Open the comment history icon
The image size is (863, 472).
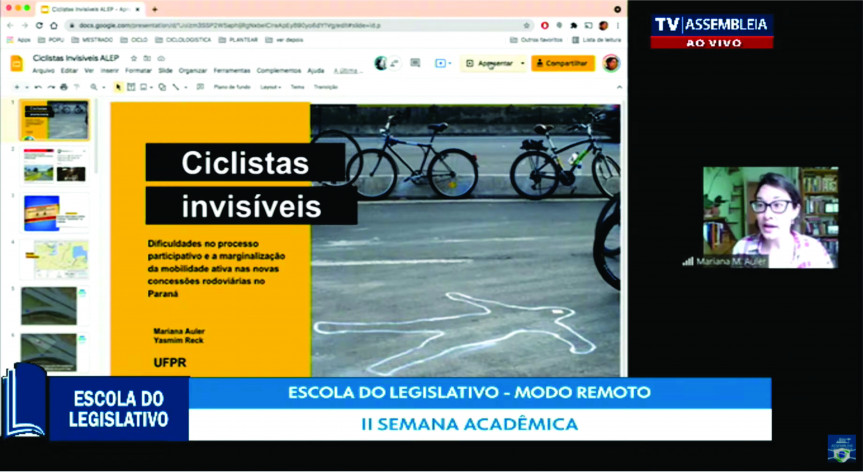(414, 63)
